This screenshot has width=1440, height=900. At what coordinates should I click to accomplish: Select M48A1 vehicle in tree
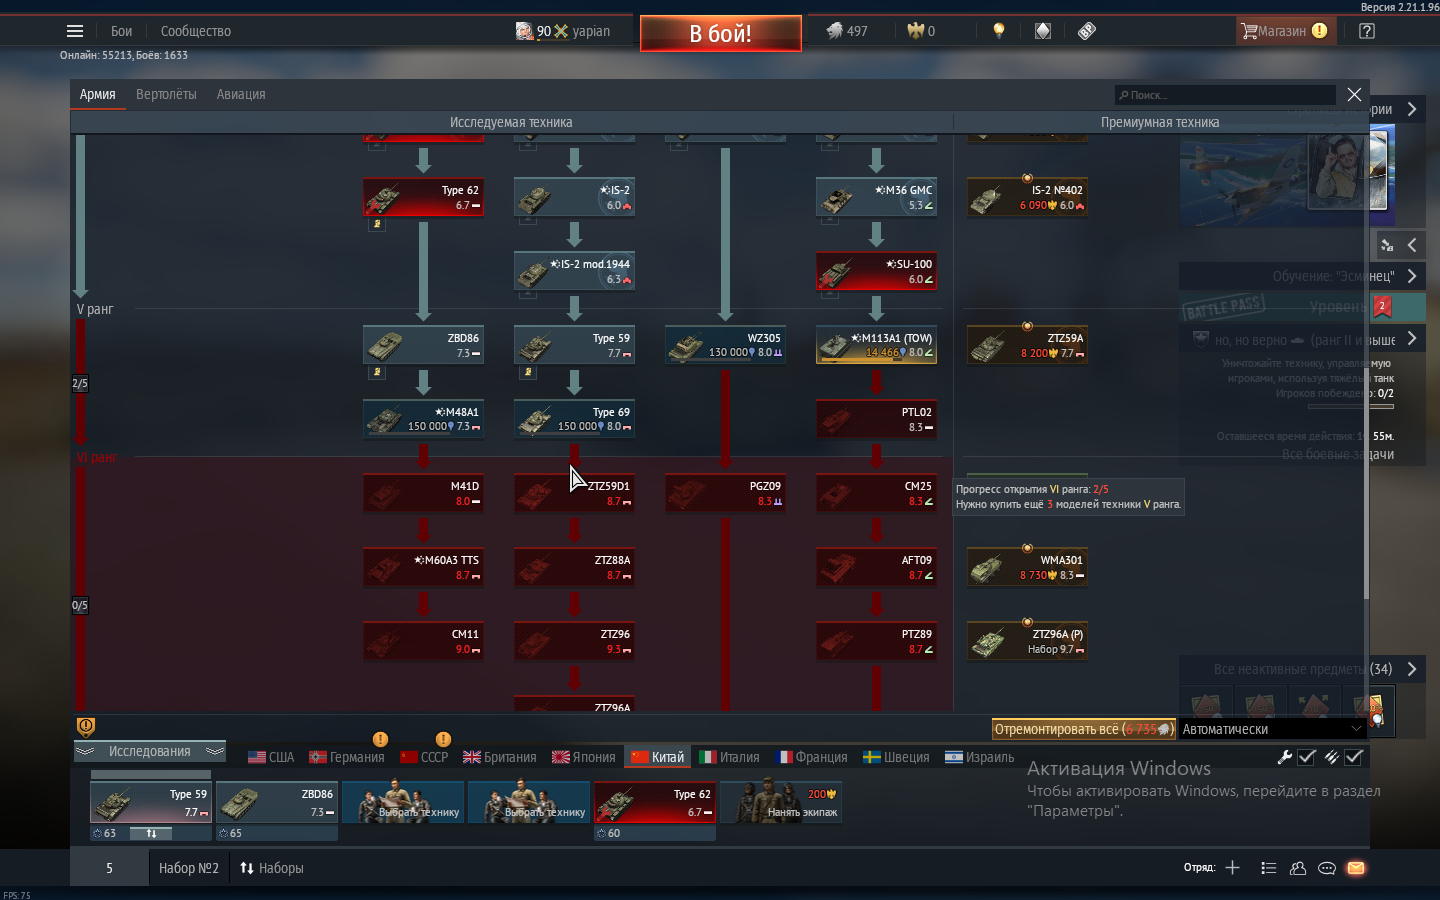(x=423, y=419)
